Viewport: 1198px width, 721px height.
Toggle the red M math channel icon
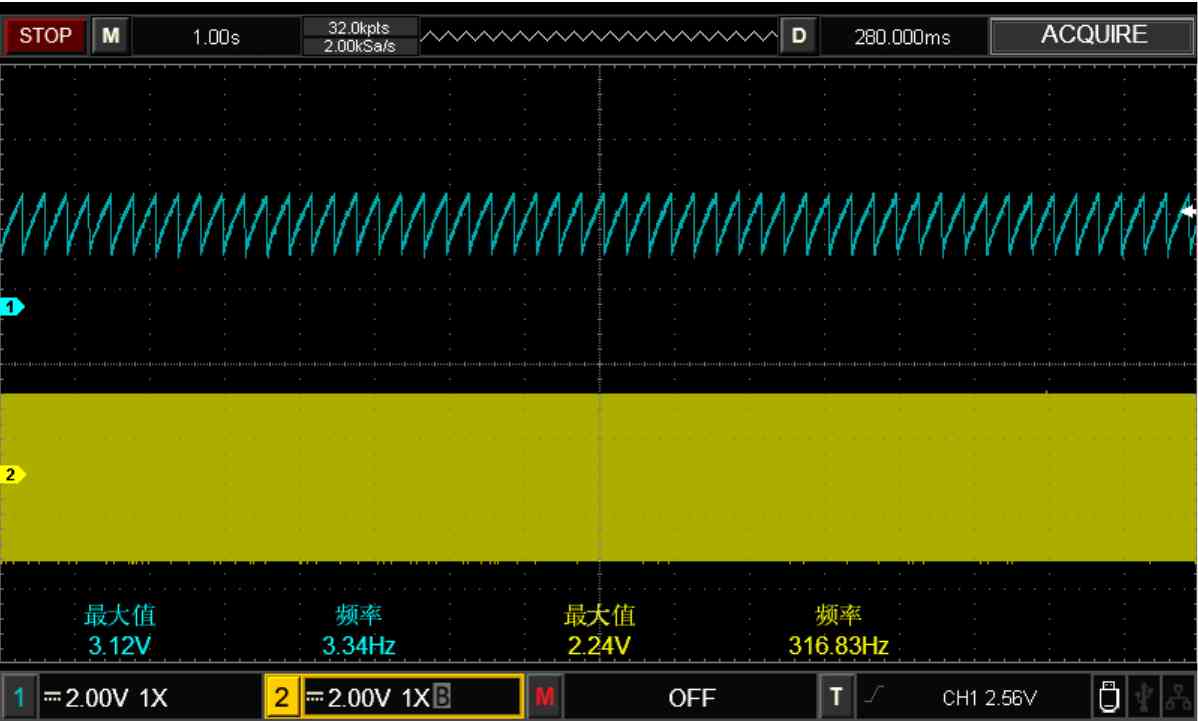pyautogui.click(x=545, y=697)
